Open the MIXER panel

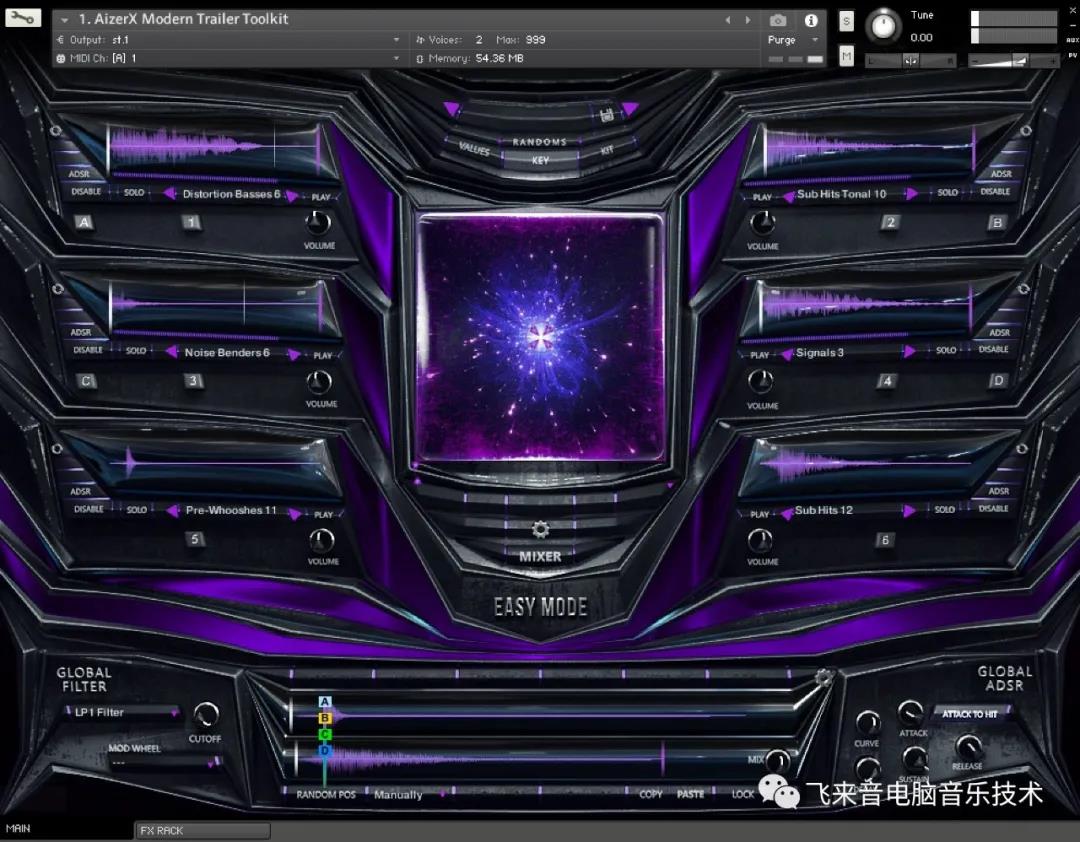pyautogui.click(x=540, y=556)
